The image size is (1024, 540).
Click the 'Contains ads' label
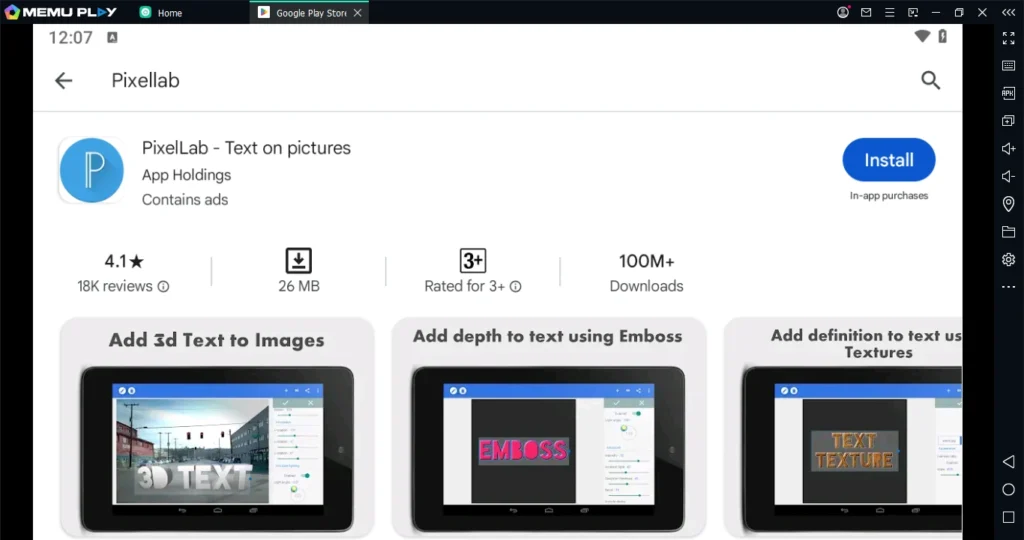[x=185, y=200]
